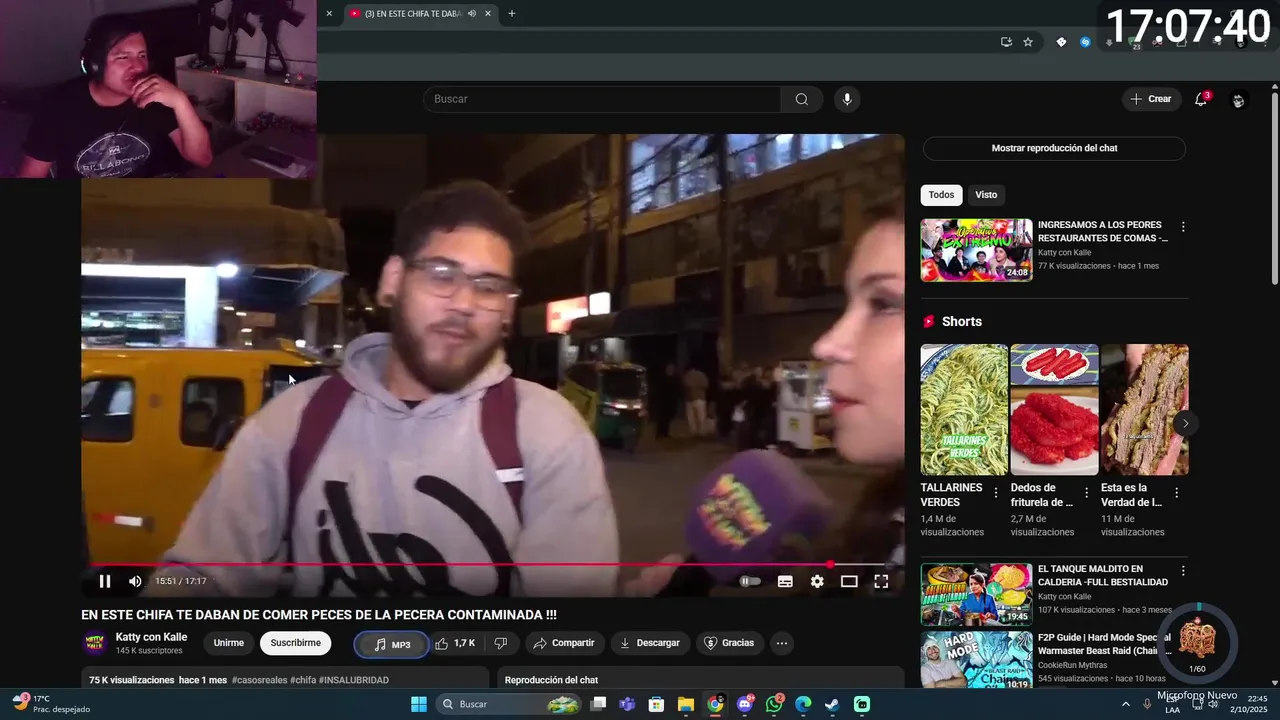Click the #casosreales hashtag

(x=259, y=680)
